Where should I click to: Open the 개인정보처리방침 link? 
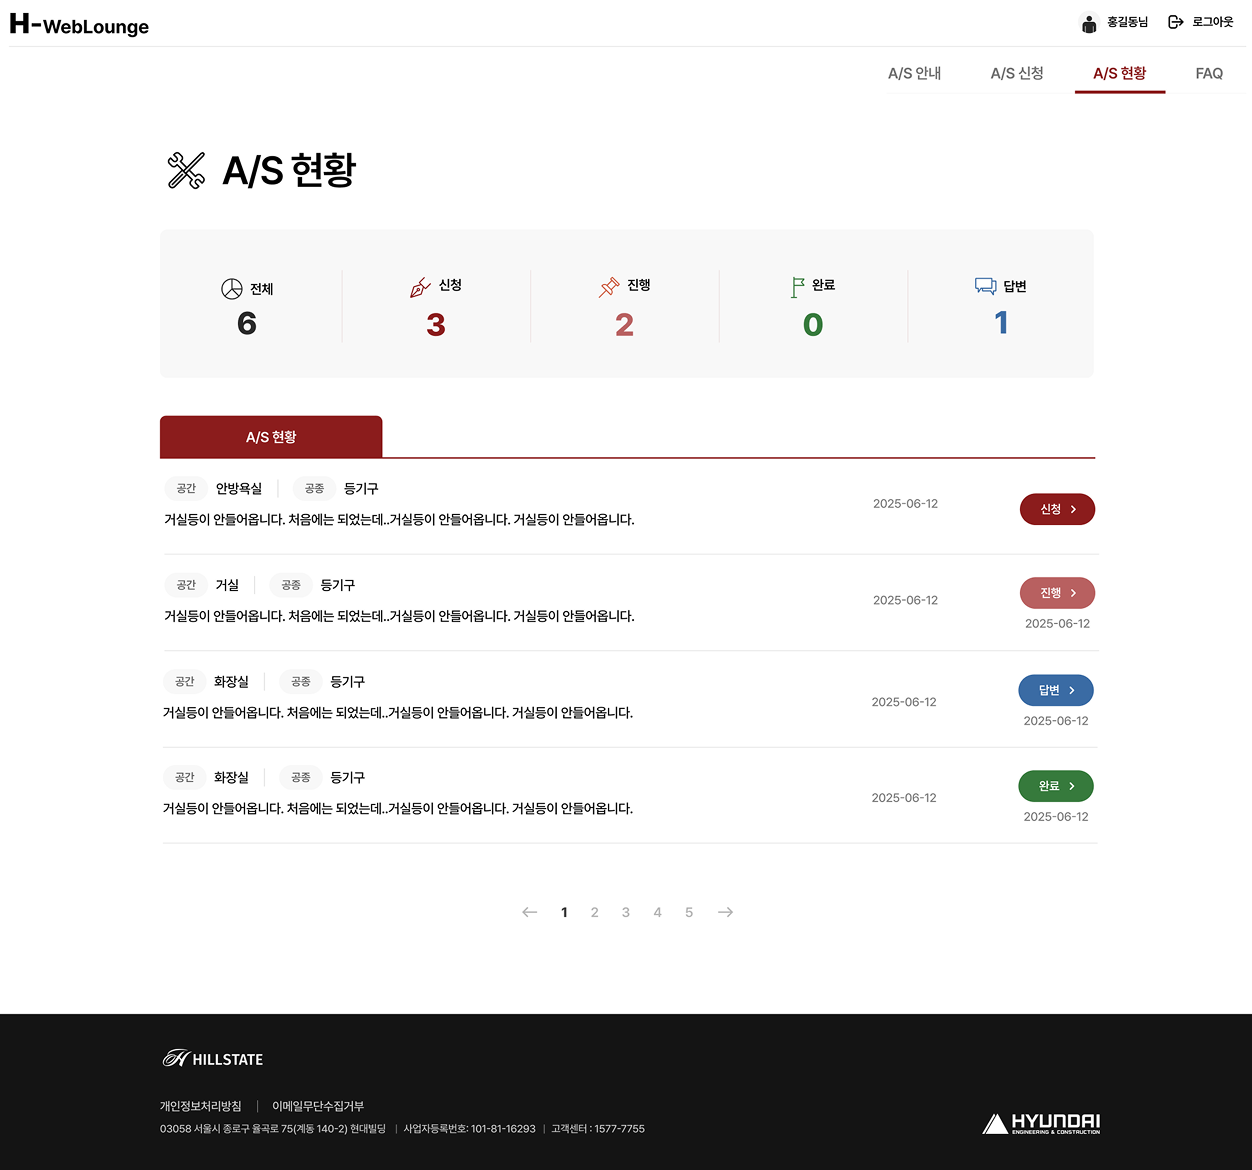(201, 1106)
